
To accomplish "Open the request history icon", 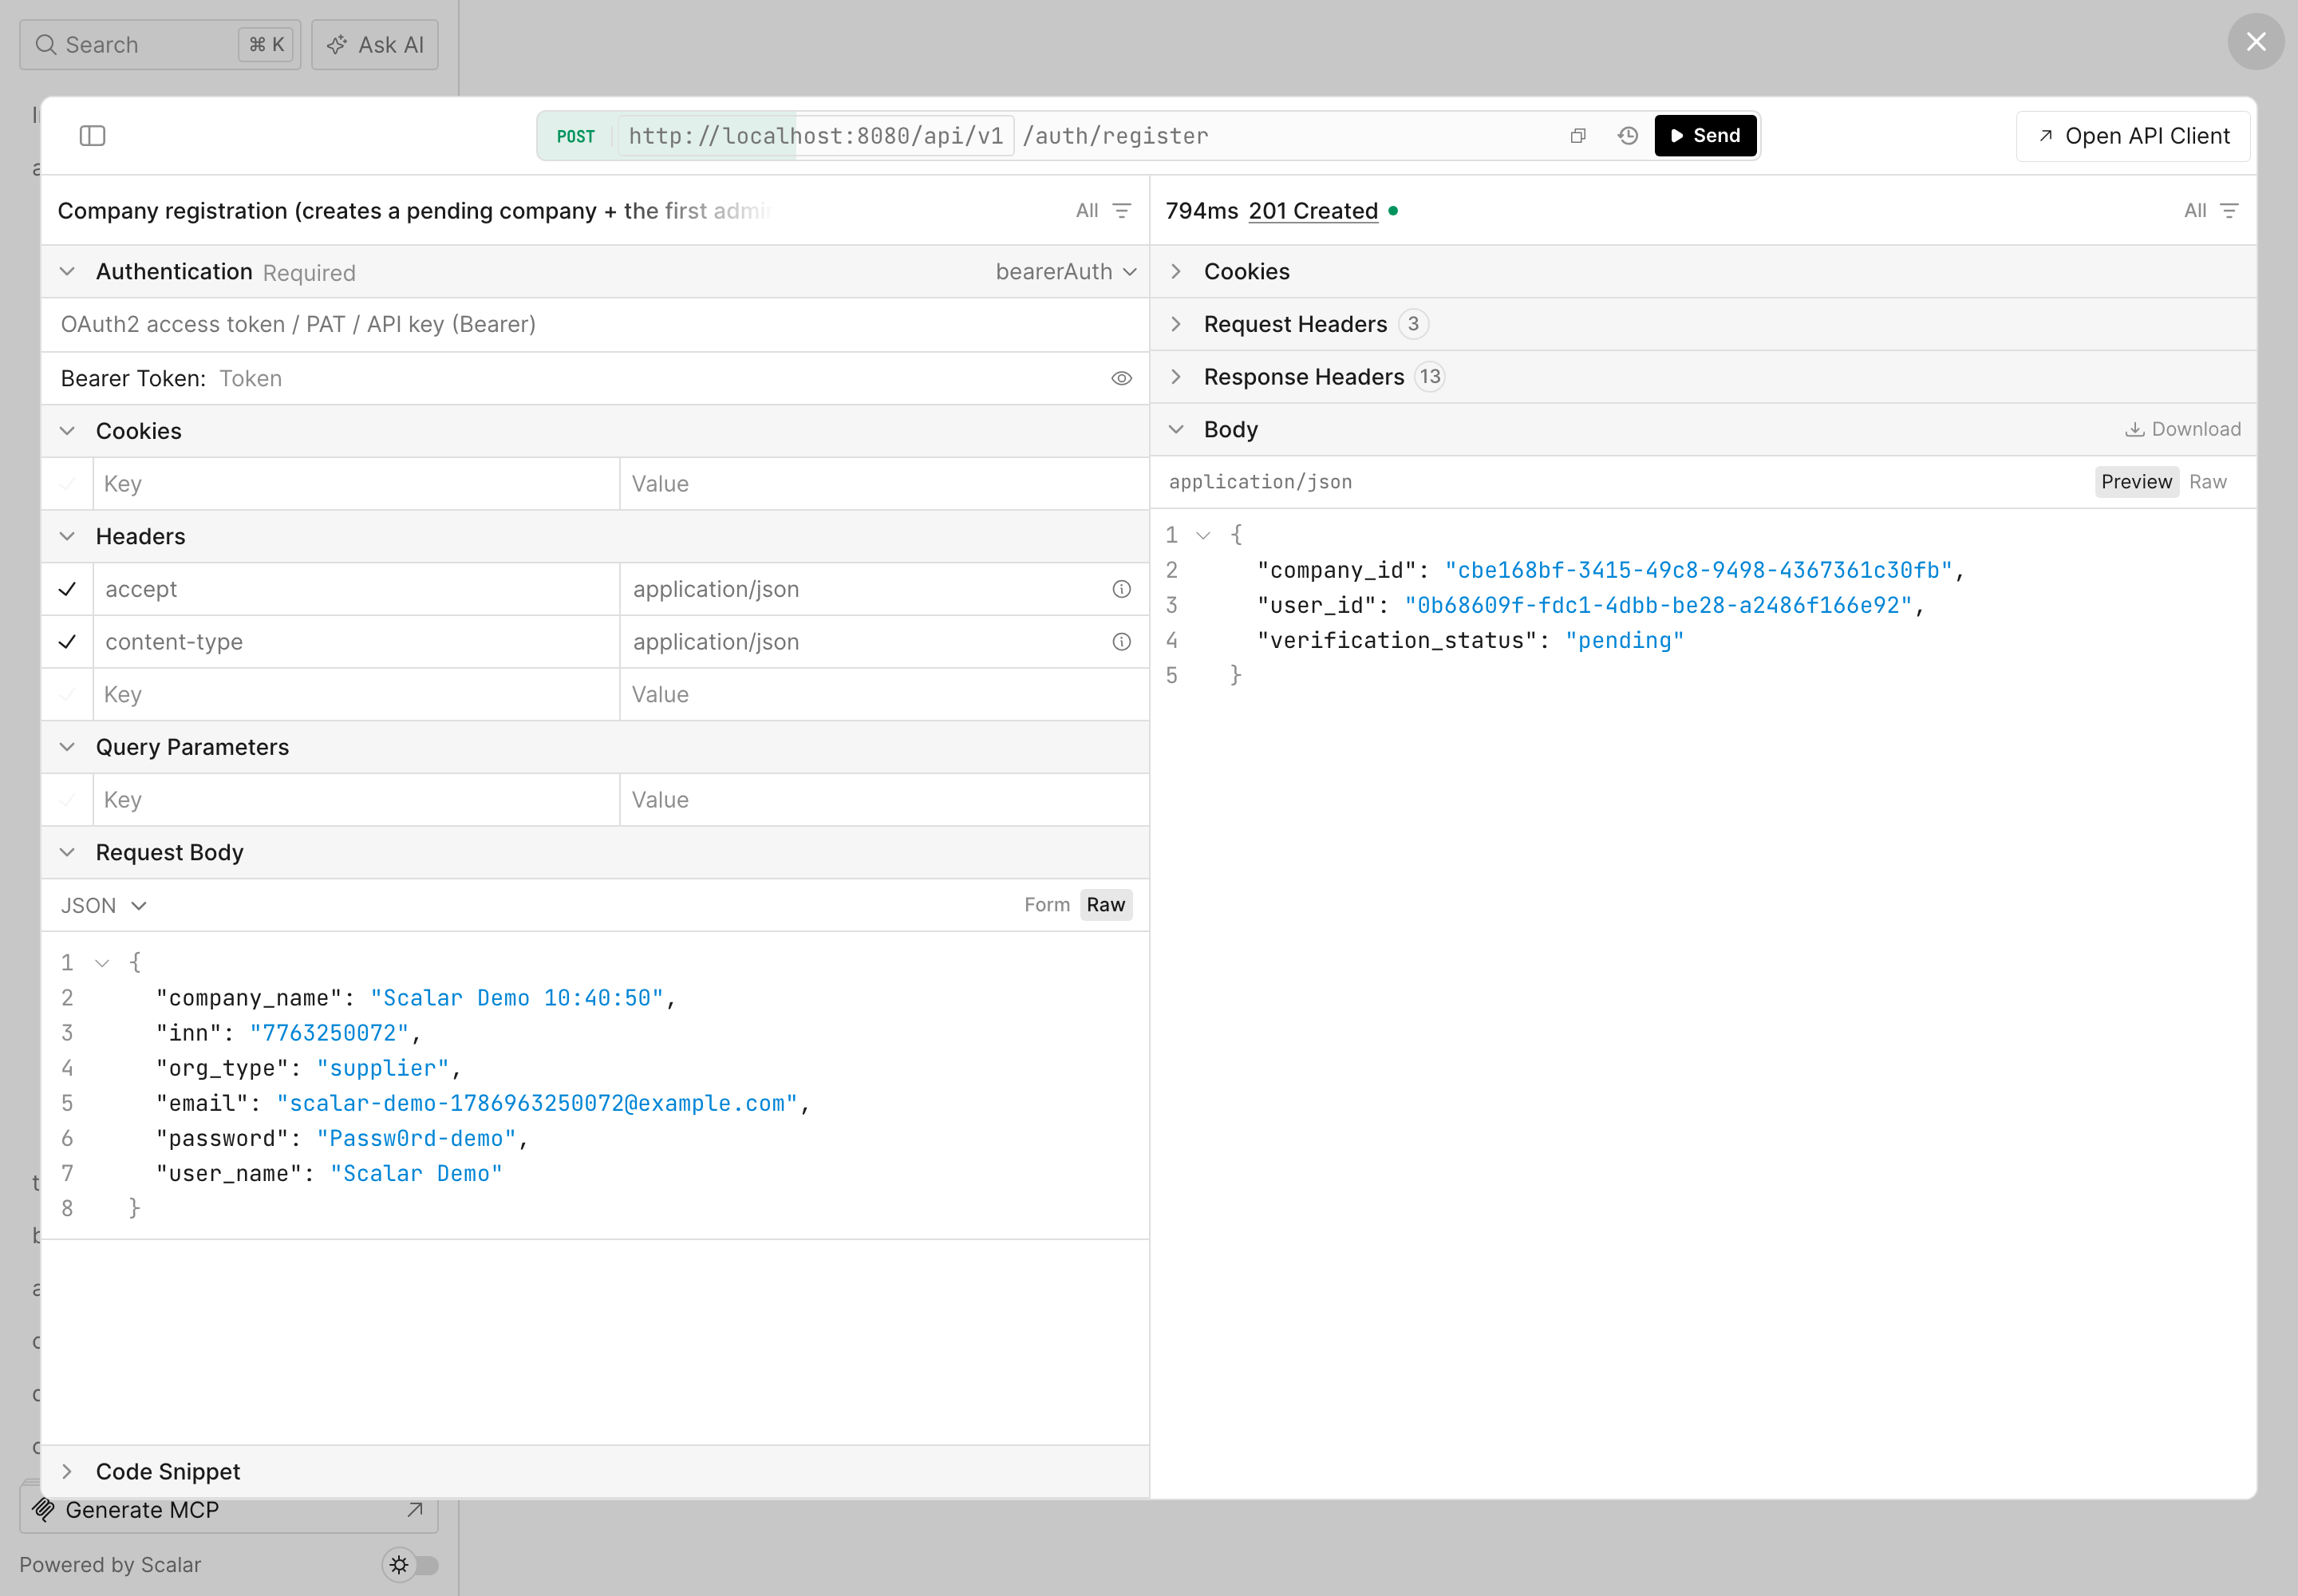I will pyautogui.click(x=1627, y=135).
